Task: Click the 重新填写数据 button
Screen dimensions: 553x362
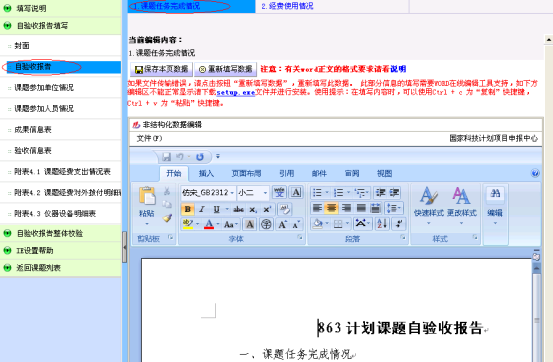Action: point(225,69)
